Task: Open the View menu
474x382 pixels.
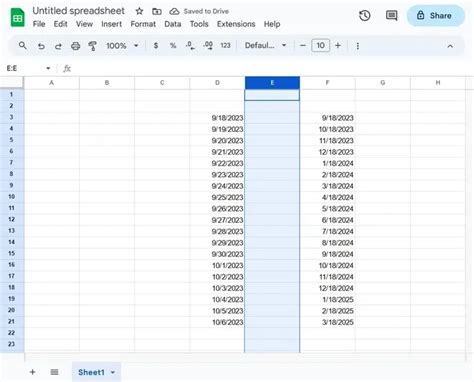Action: pos(84,24)
